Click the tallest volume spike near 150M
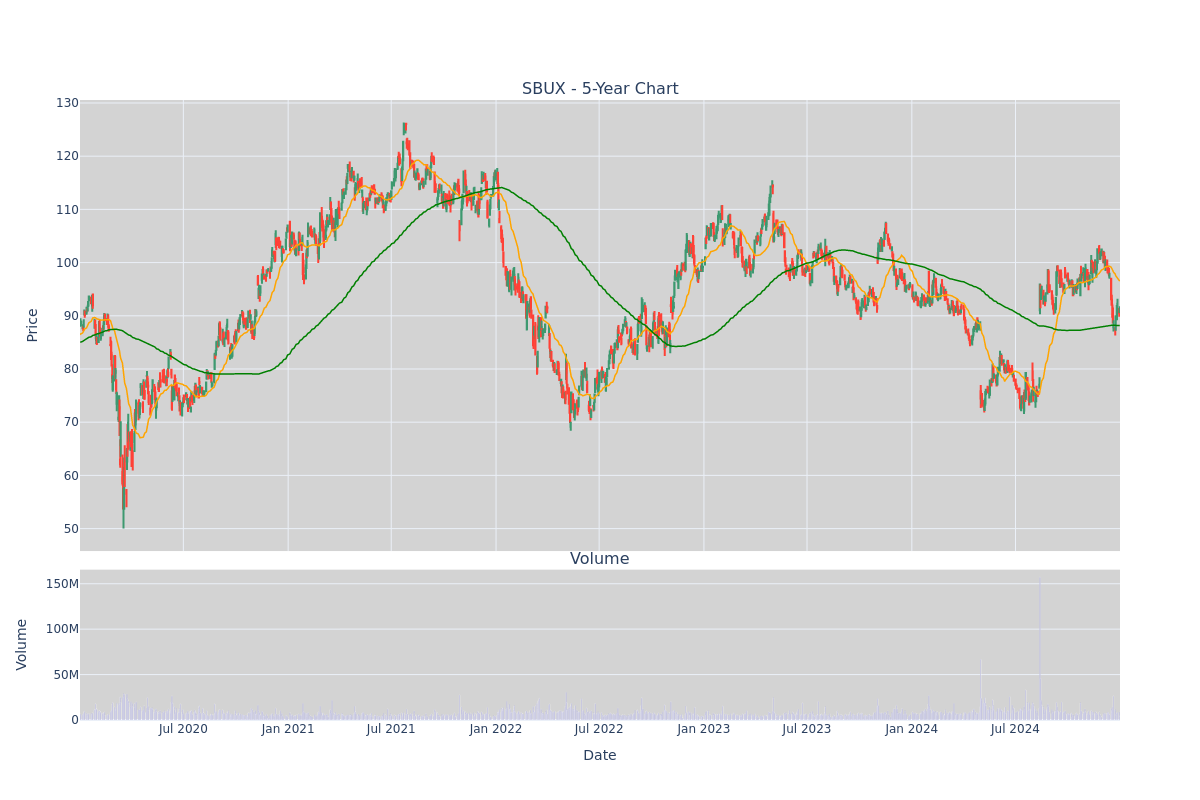 click(1039, 648)
